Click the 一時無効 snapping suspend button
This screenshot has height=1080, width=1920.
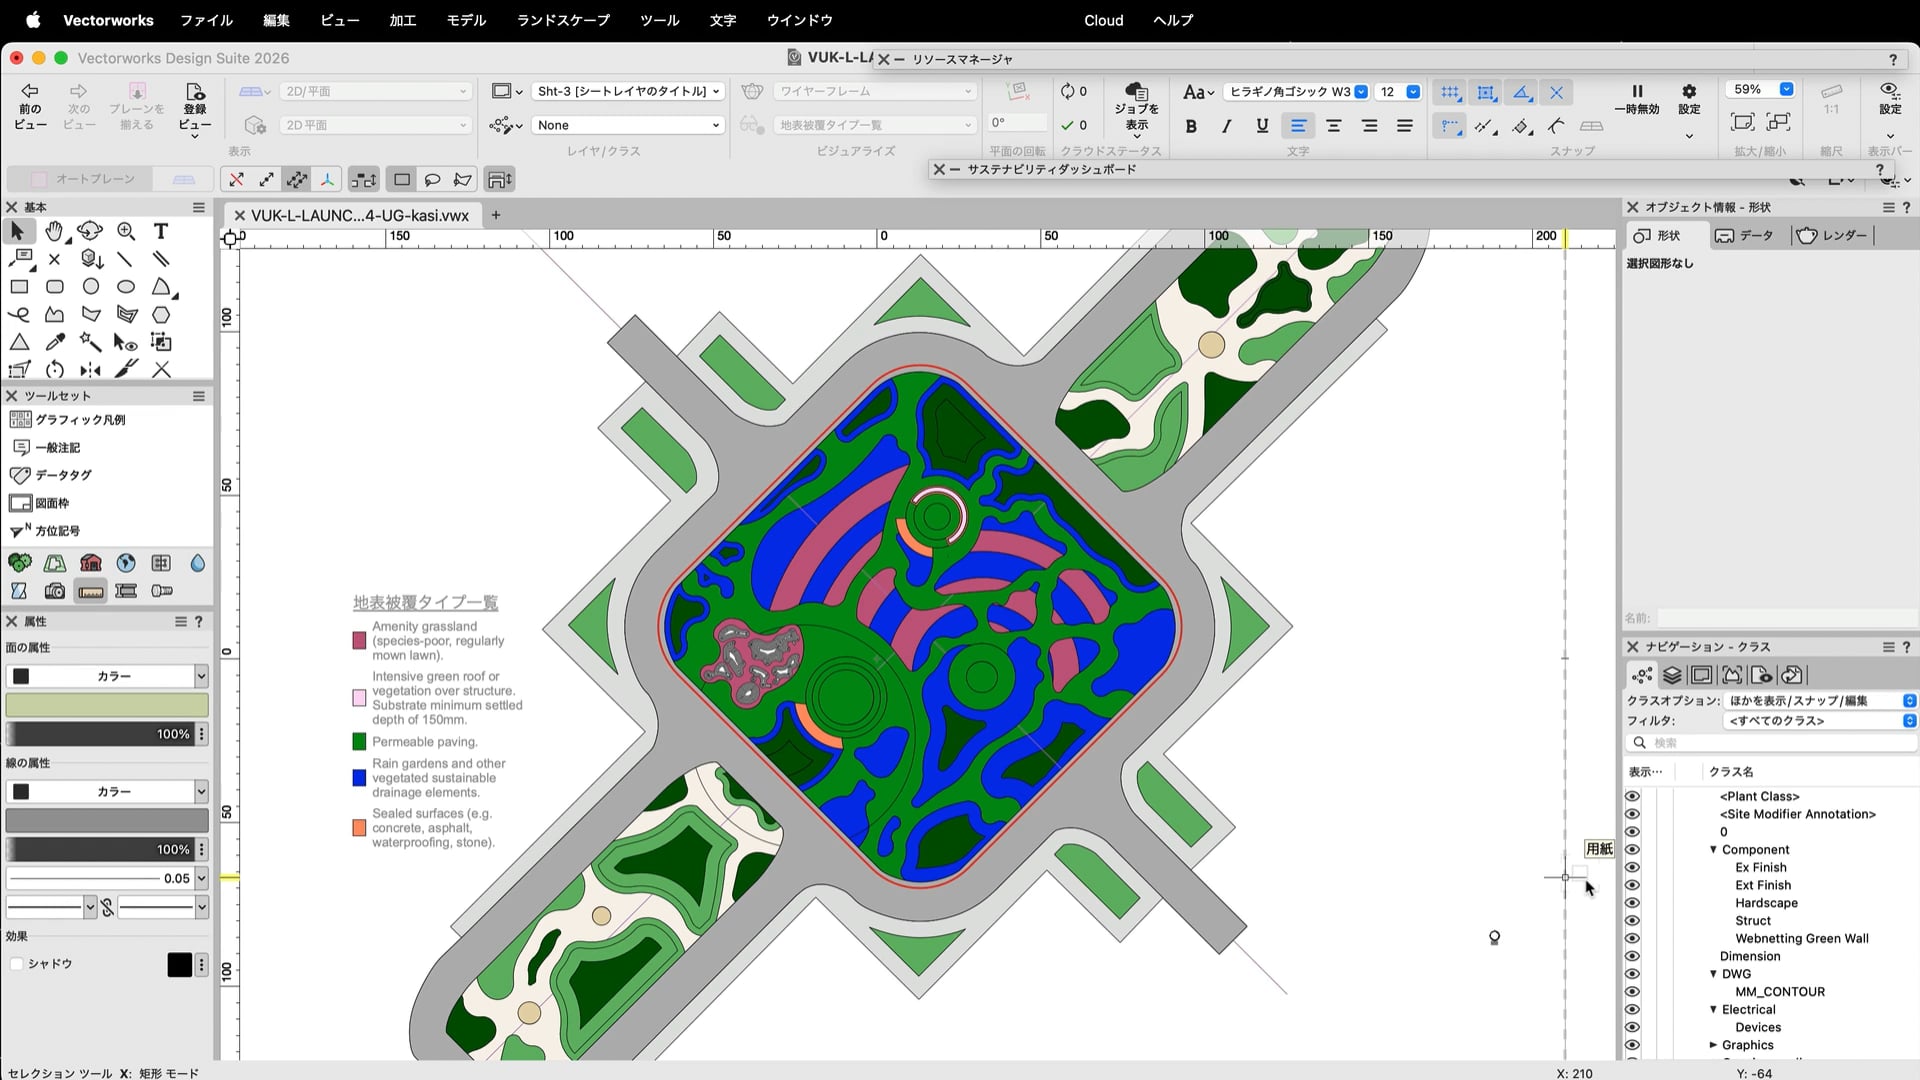[x=1637, y=98]
